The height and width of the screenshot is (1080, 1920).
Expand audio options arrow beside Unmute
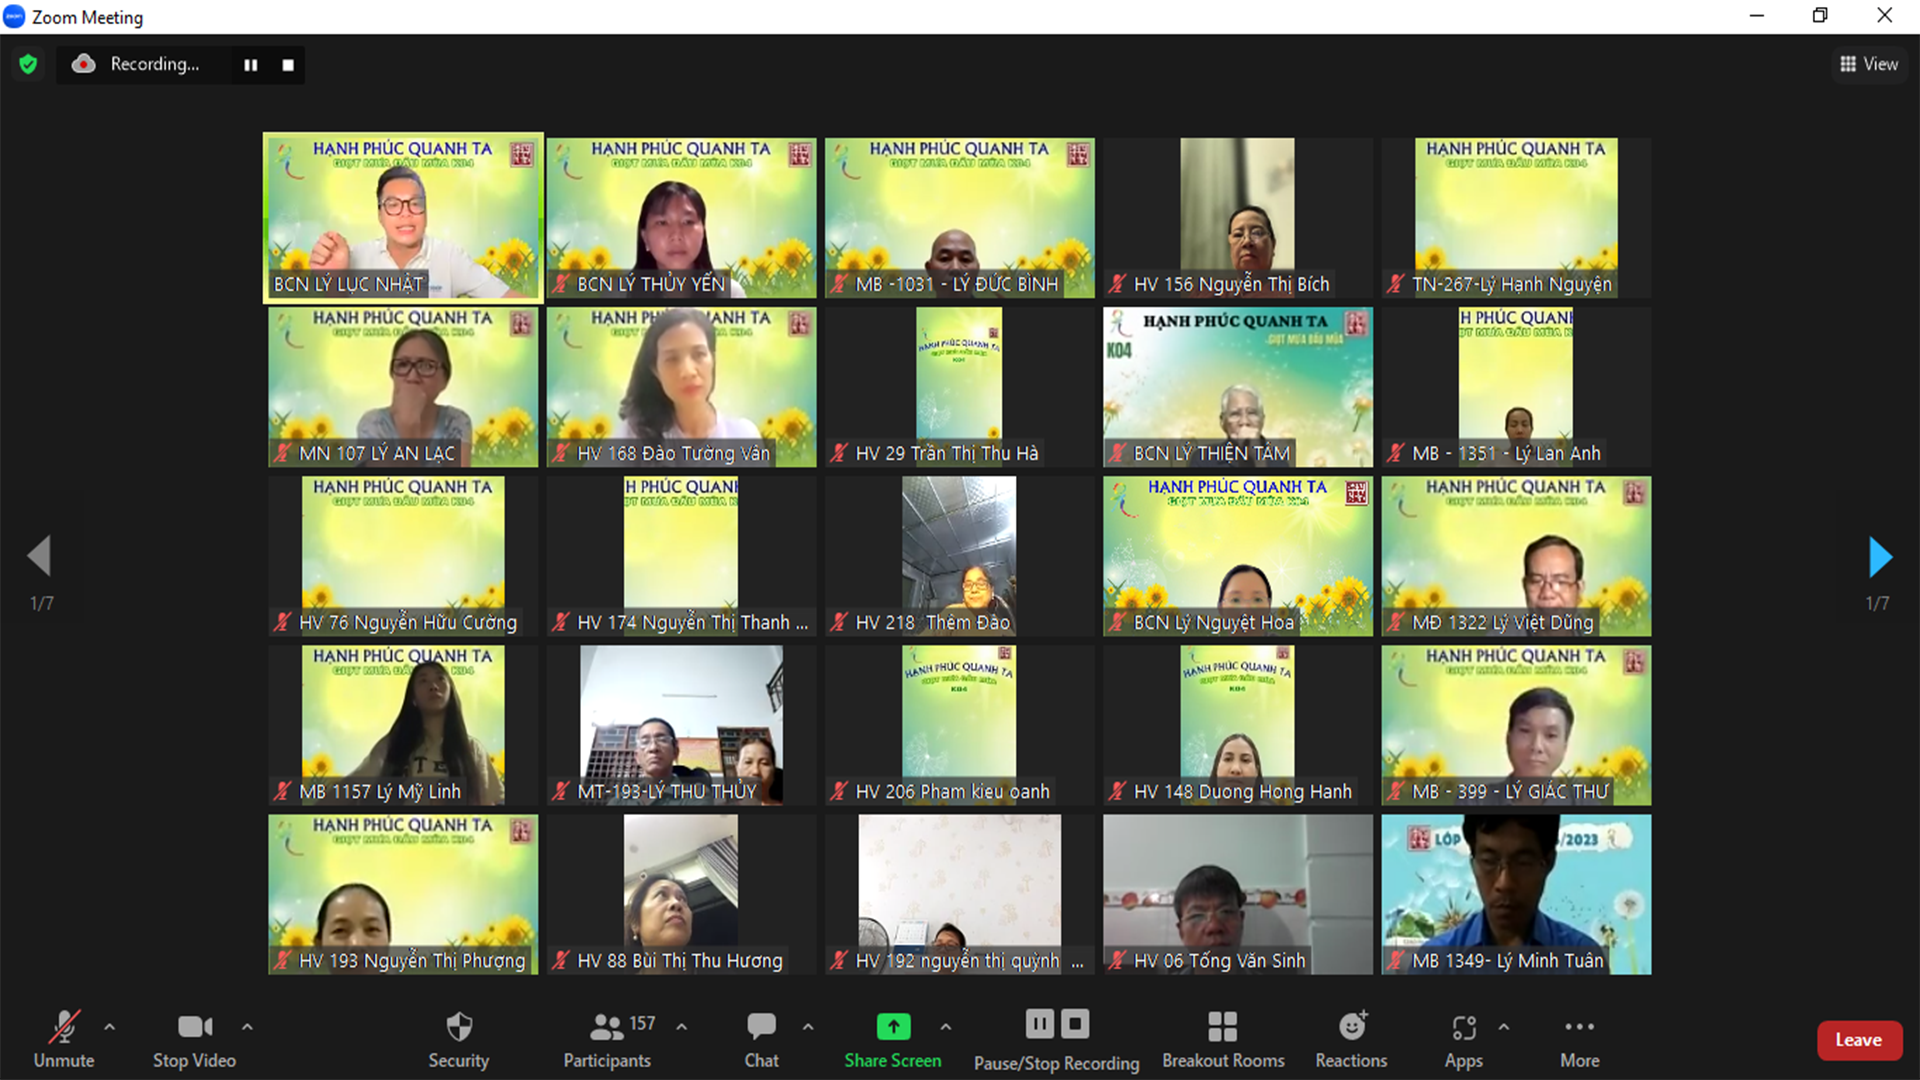coord(110,1026)
